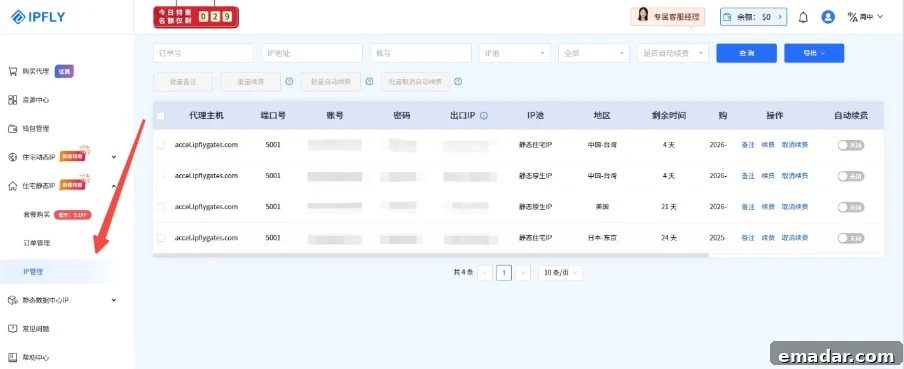The width and height of the screenshot is (904, 369).
Task: Open the notification bell
Action: 803,17
